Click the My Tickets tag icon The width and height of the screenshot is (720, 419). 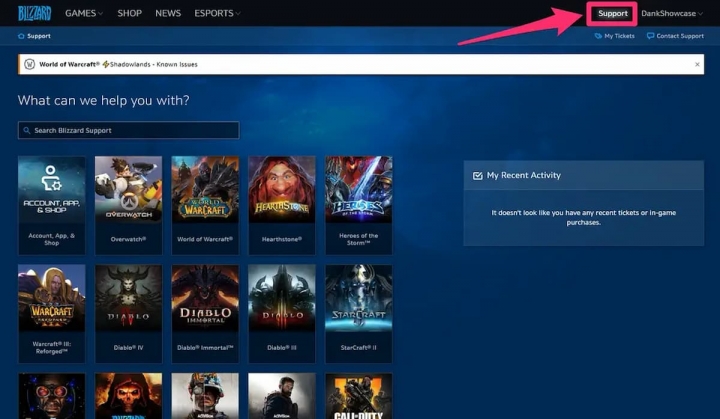coord(598,36)
